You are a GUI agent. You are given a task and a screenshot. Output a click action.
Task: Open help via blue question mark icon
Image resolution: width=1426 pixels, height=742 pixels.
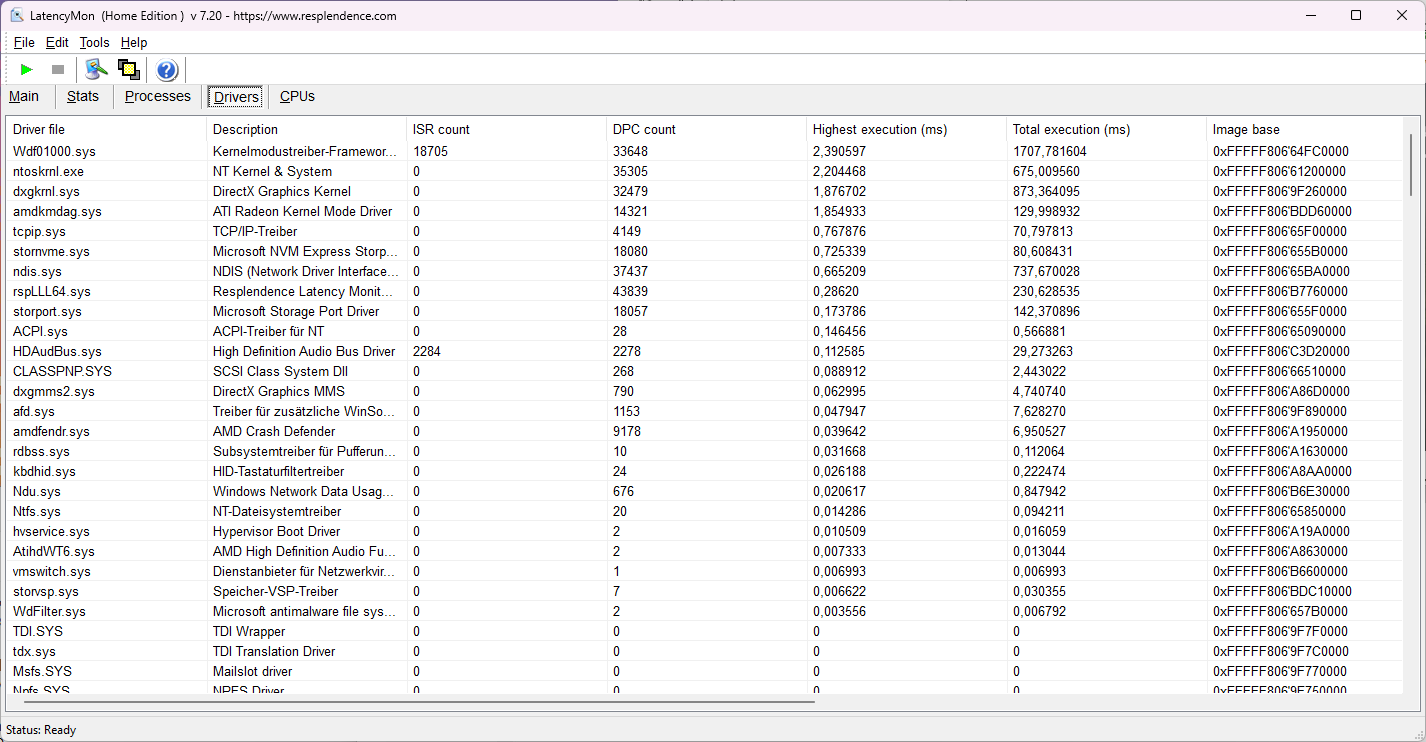click(x=167, y=70)
